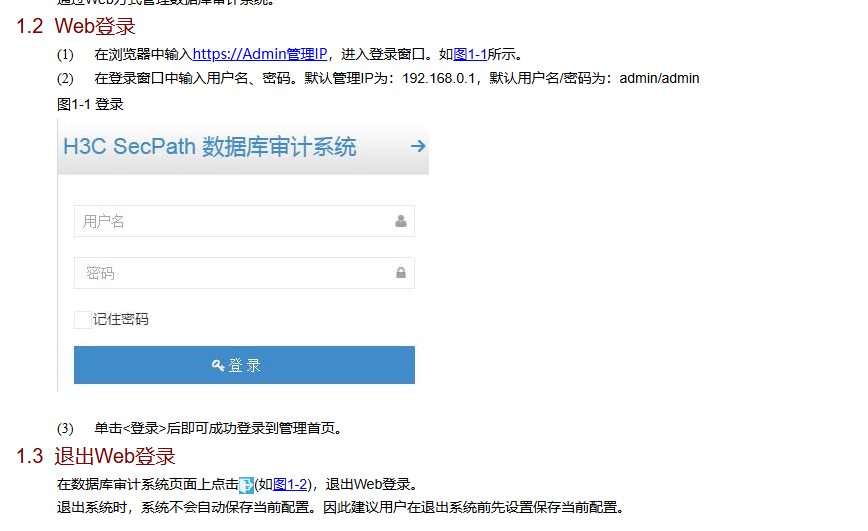Tick the 记住密码 checkbox
The height and width of the screenshot is (531, 868).
(82, 319)
